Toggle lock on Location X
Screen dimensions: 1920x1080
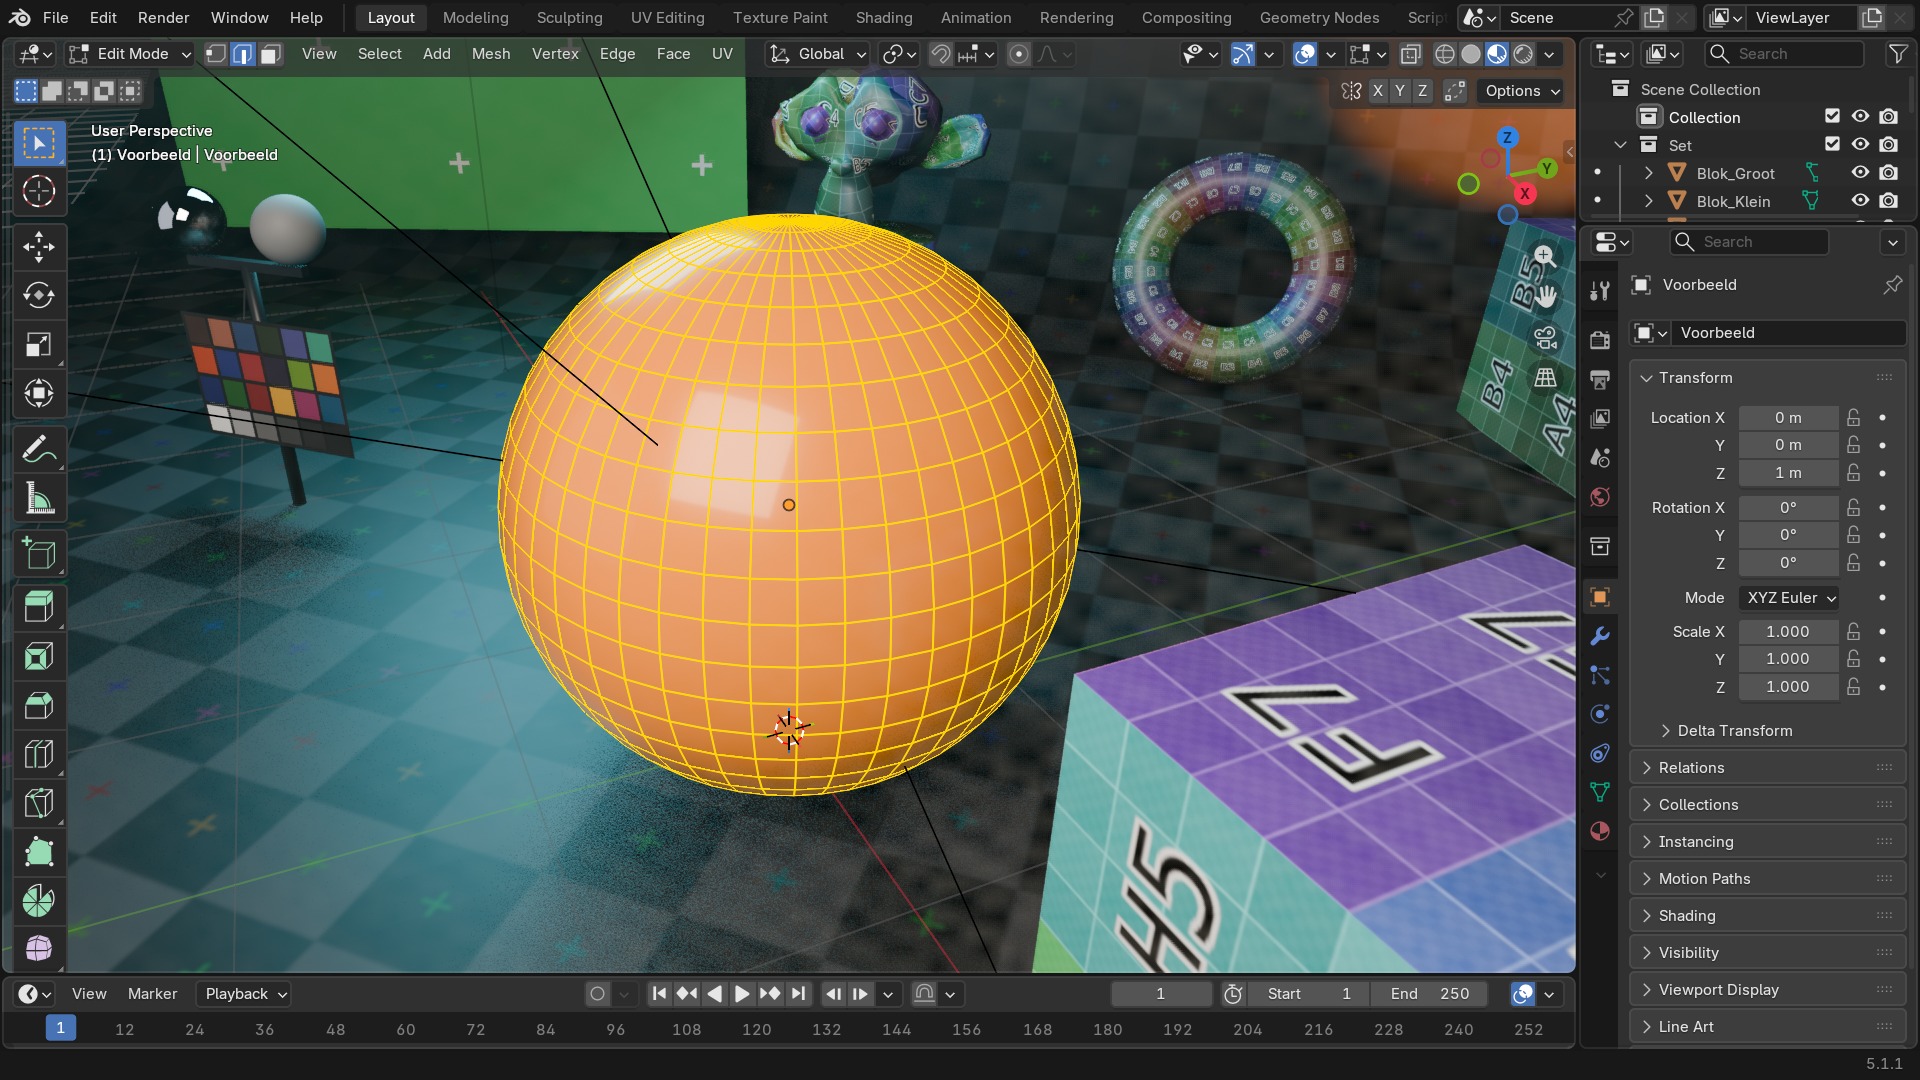coord(1854,418)
